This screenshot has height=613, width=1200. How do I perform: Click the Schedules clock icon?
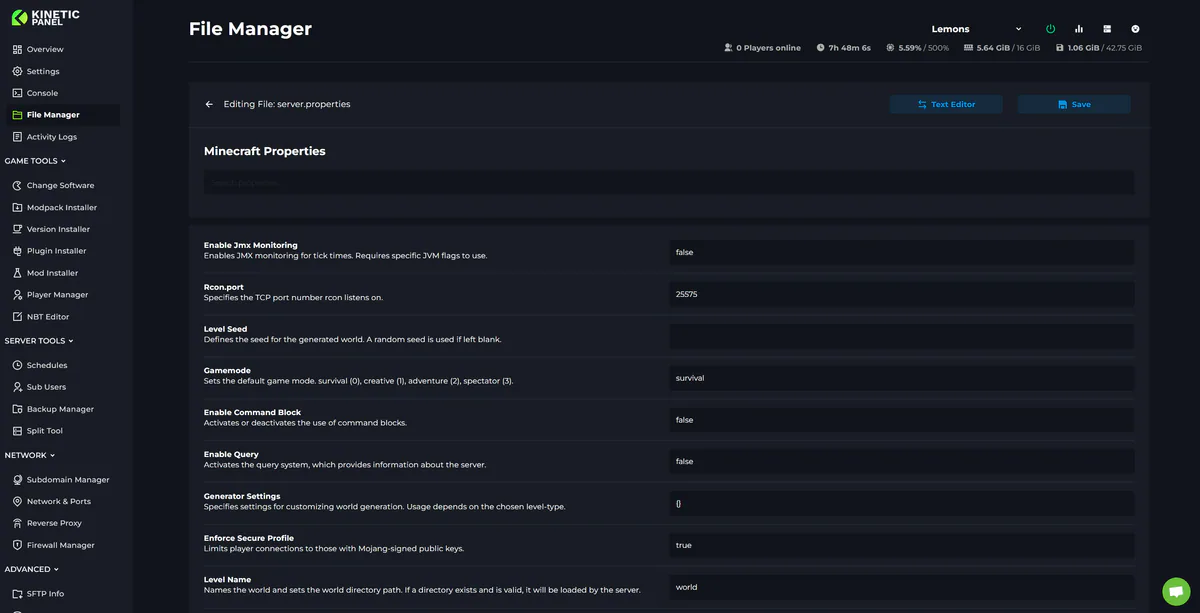[17, 365]
